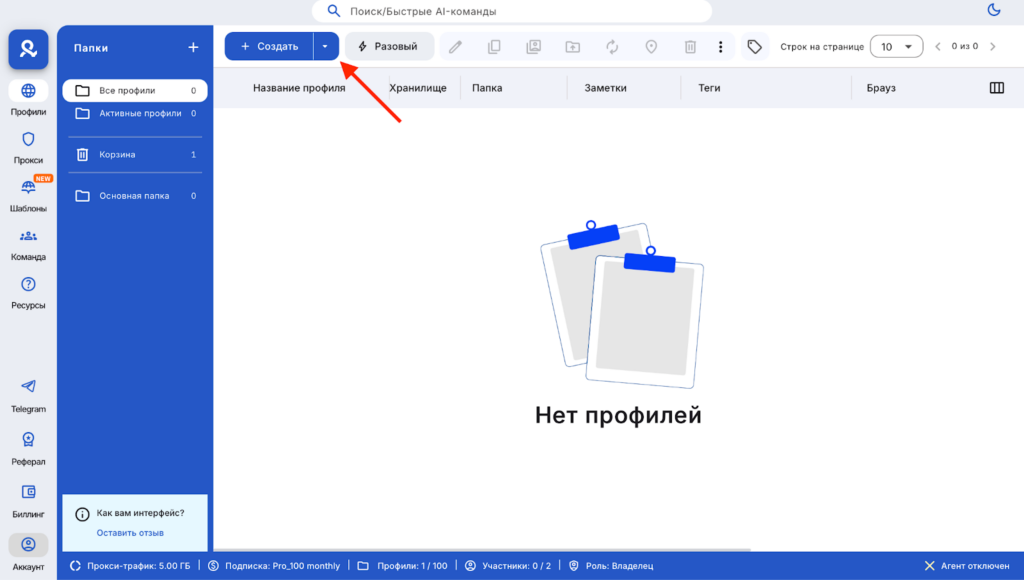1024x580 pixels.
Task: Expand the Создать dropdown arrow
Action: [x=325, y=46]
